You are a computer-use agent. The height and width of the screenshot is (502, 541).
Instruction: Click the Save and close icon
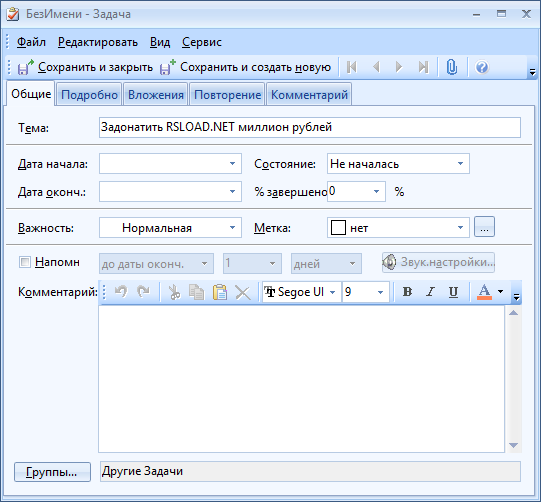pyautogui.click(x=26, y=67)
